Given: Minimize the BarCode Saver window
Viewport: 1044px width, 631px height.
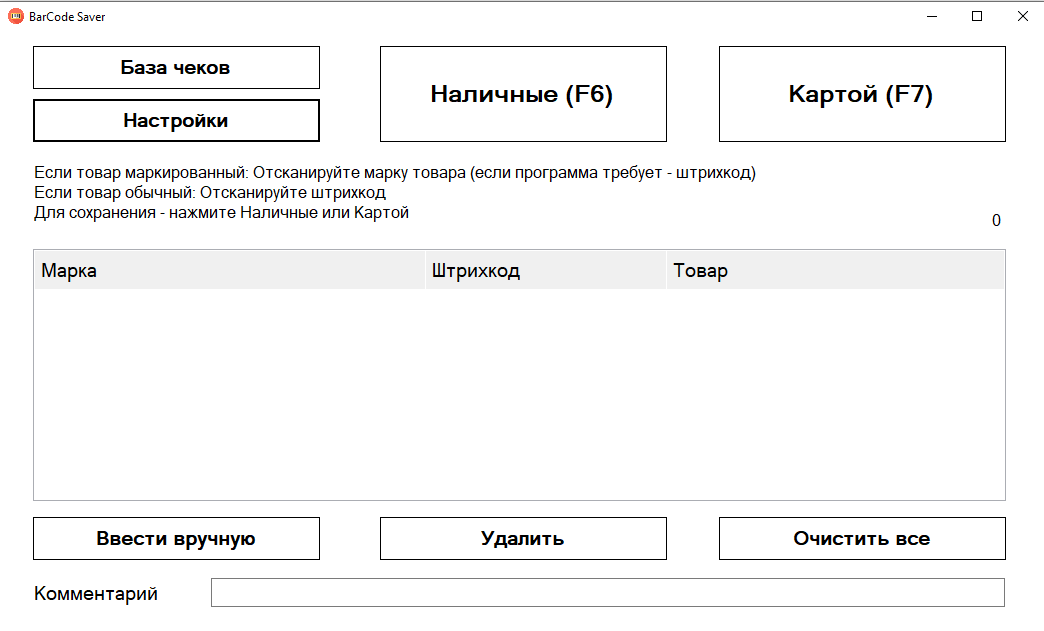Looking at the screenshot, I should pyautogui.click(x=931, y=16).
